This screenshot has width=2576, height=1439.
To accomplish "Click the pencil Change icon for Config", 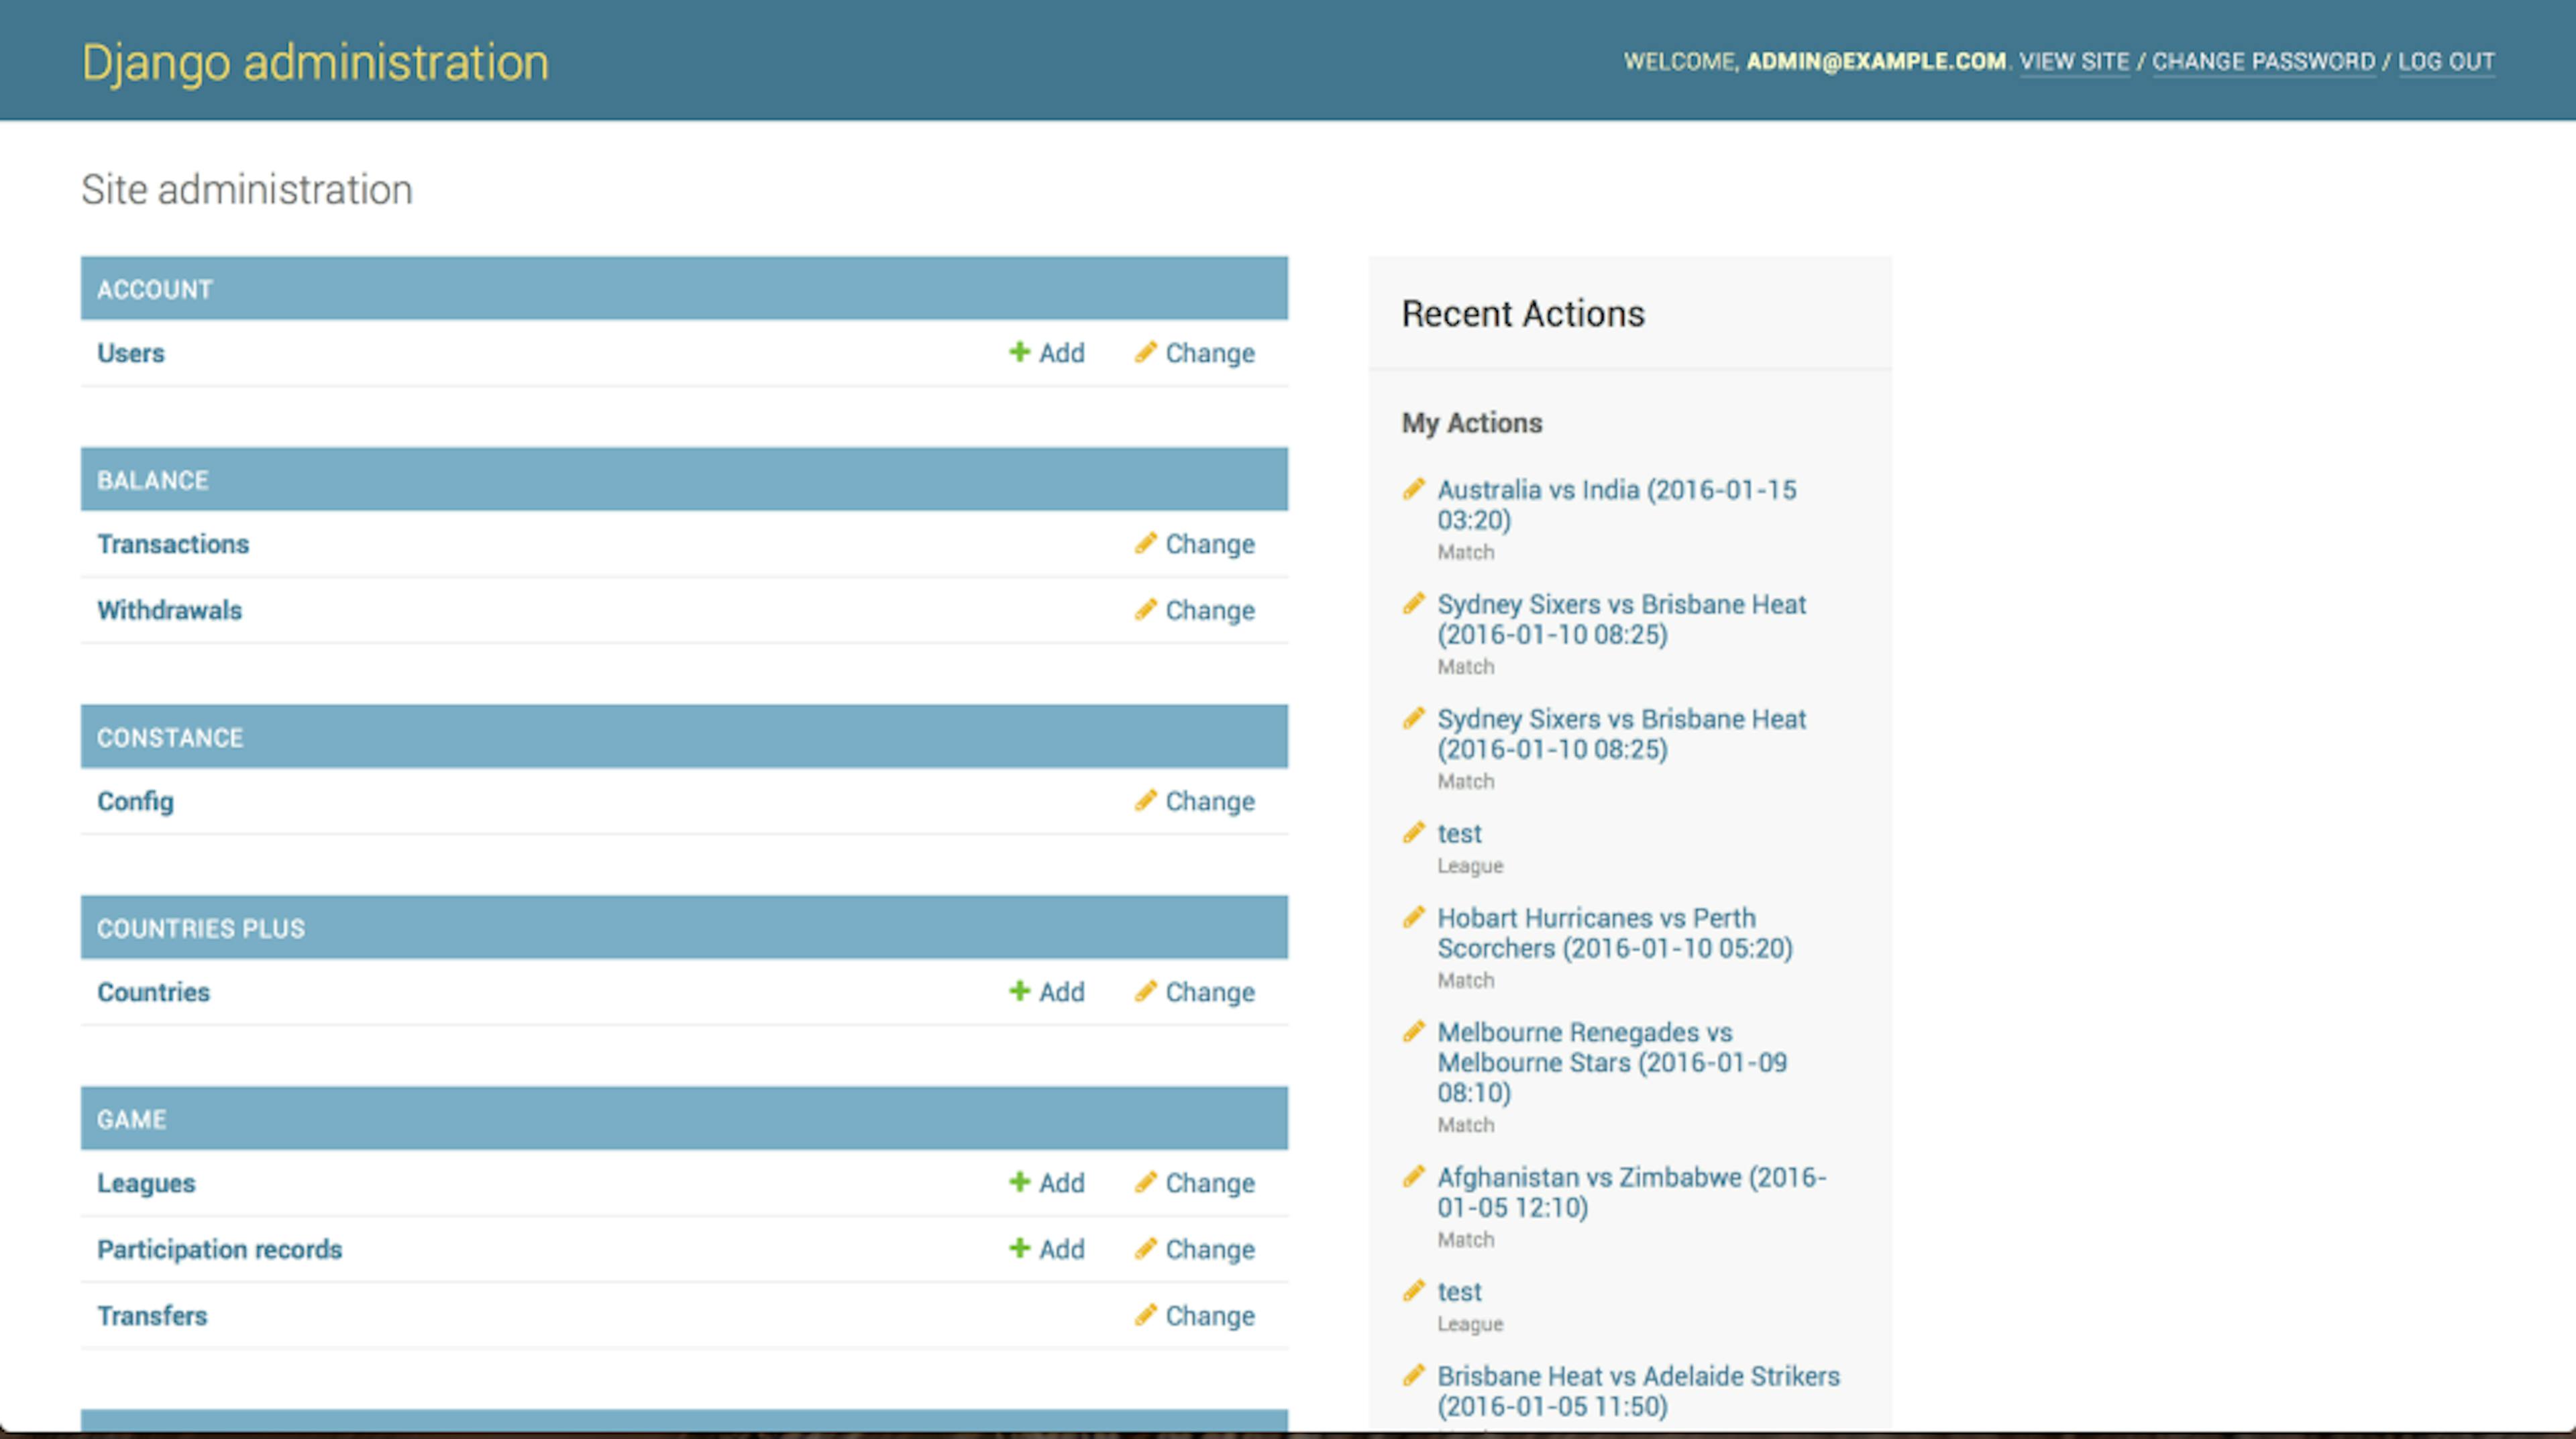I will click(1146, 801).
